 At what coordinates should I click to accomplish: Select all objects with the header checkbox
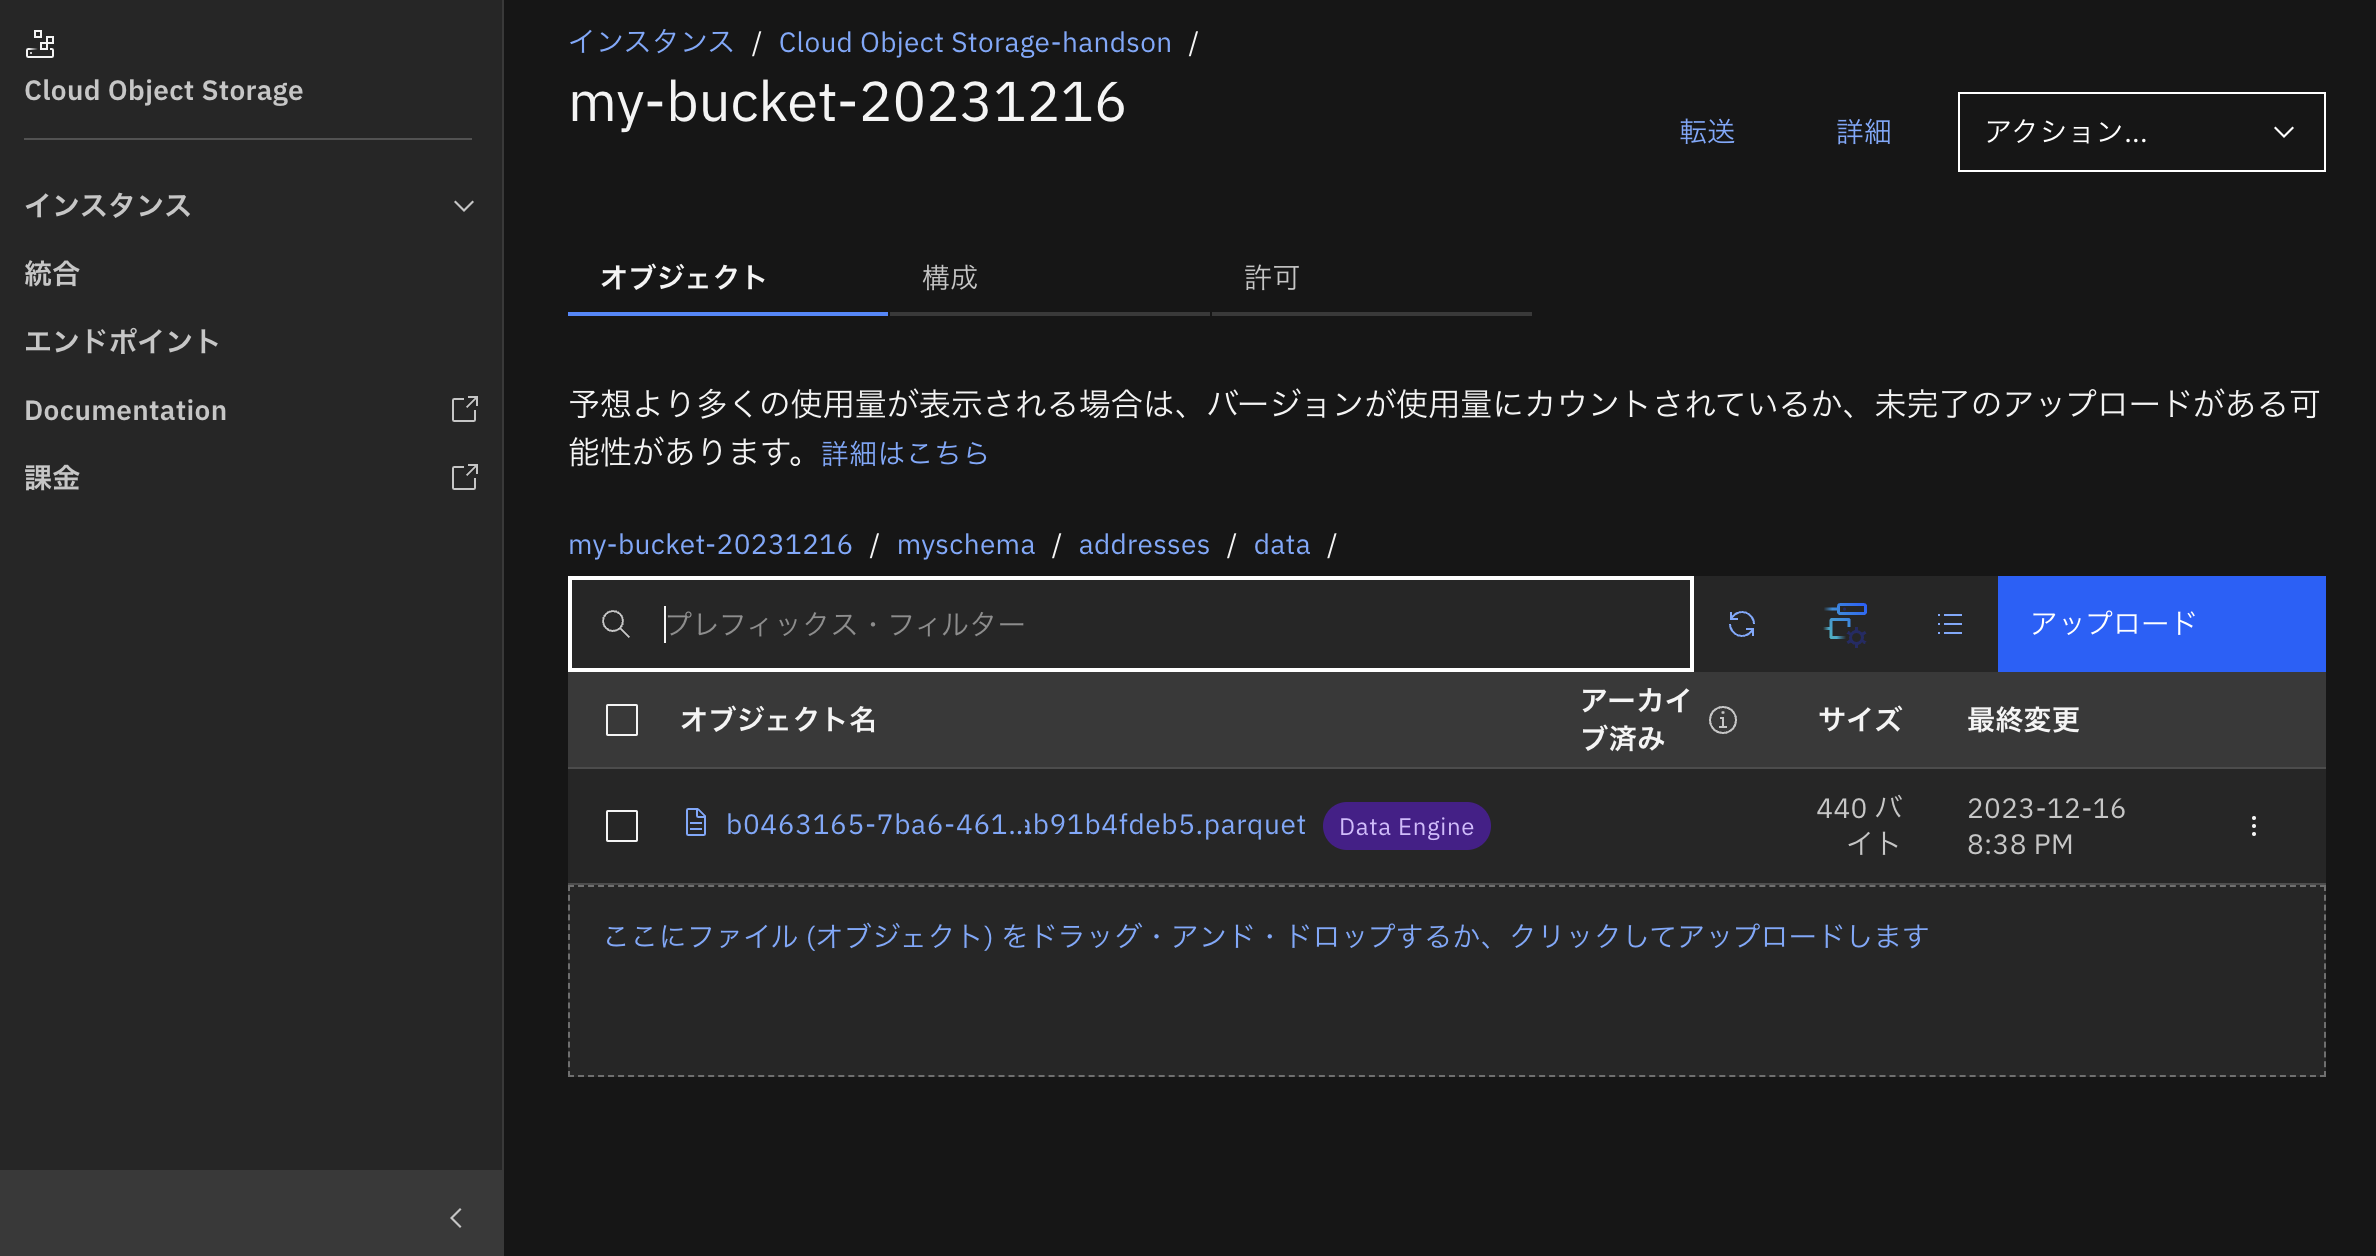coord(620,719)
